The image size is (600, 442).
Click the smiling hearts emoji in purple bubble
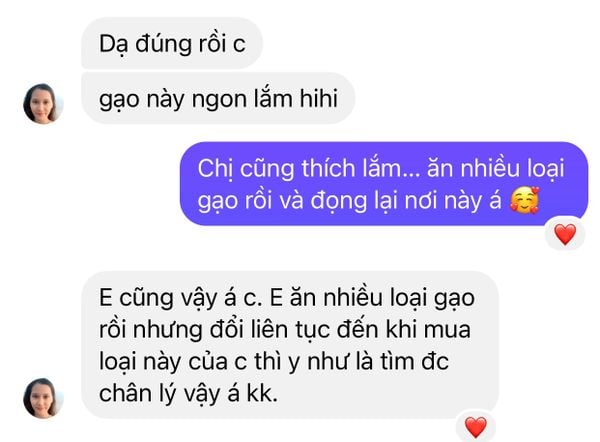click(525, 201)
